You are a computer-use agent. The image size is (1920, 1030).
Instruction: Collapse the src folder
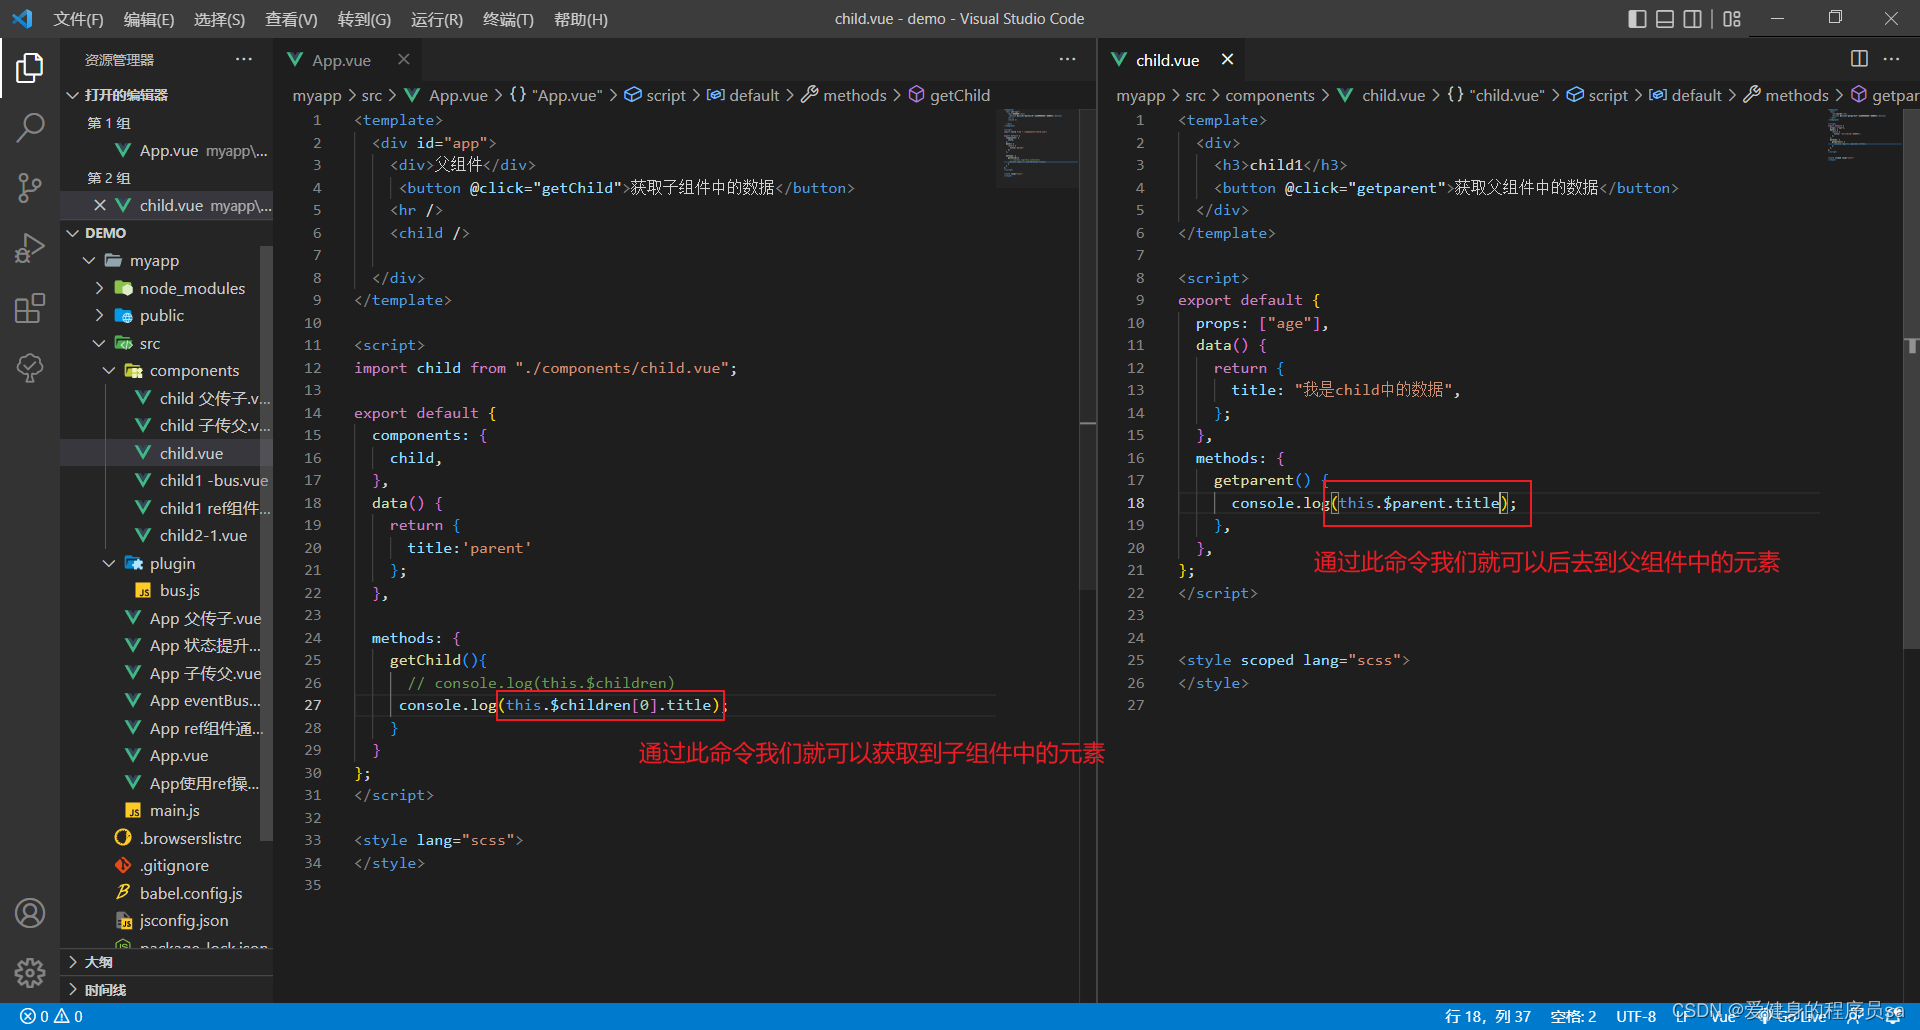(x=150, y=343)
